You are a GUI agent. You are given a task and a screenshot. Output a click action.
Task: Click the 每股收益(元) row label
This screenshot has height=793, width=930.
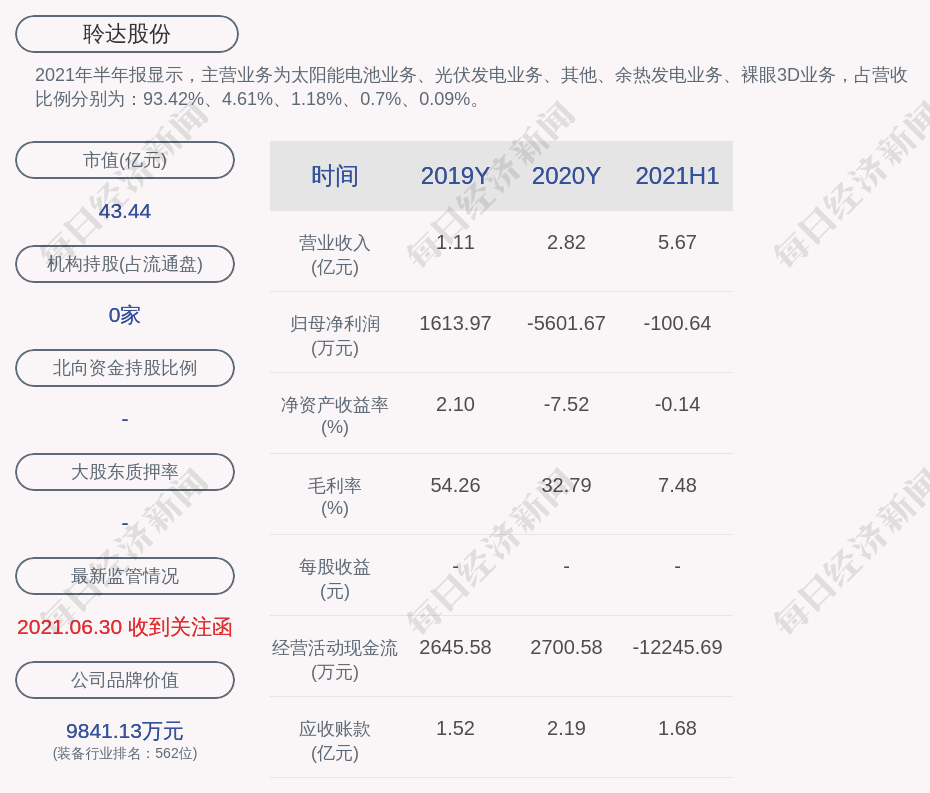pos(335,579)
